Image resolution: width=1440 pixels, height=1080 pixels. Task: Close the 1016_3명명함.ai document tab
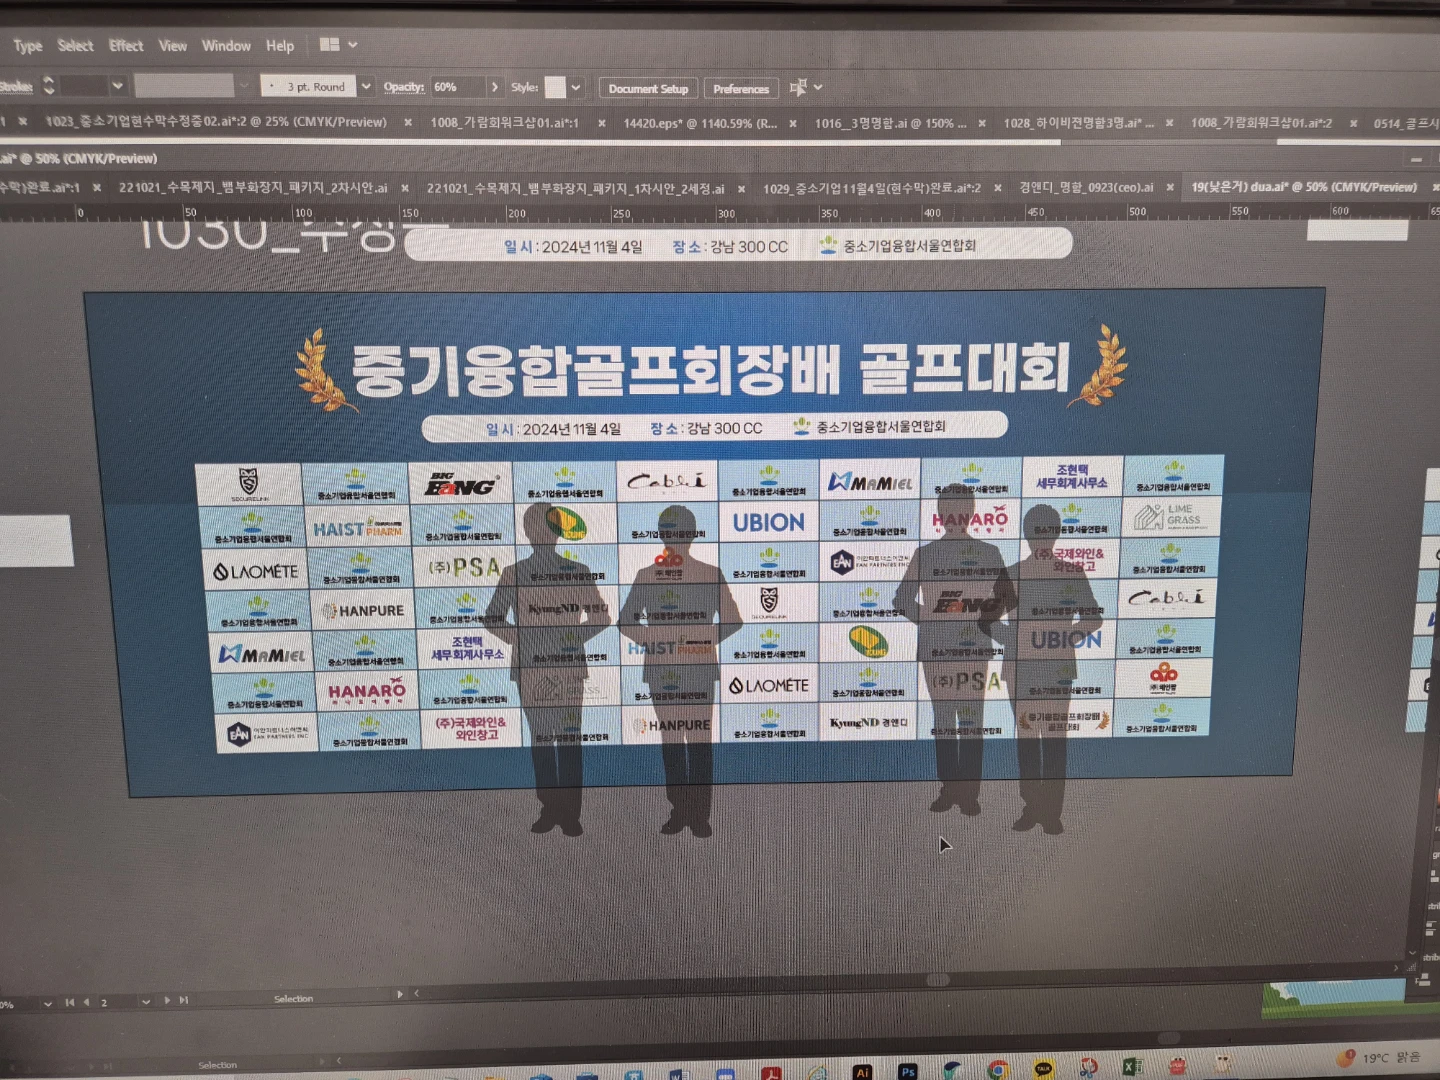click(982, 124)
